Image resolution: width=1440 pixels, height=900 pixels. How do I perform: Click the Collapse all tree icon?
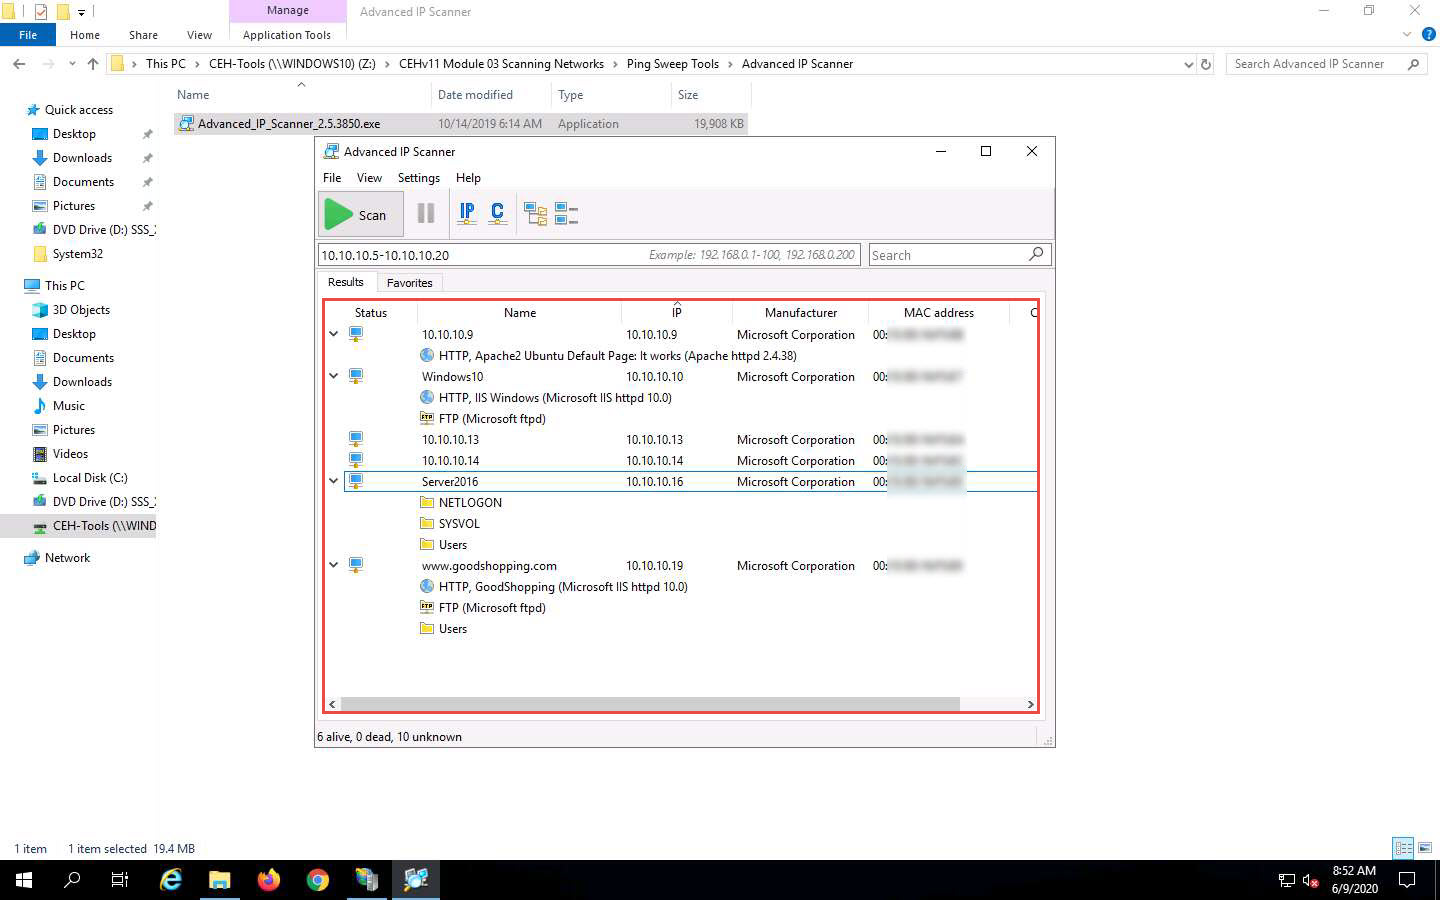pos(567,214)
